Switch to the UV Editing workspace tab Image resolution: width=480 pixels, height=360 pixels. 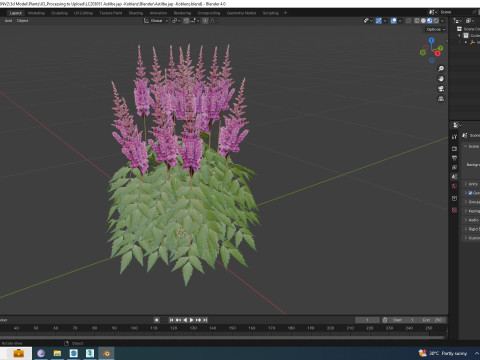83,13
